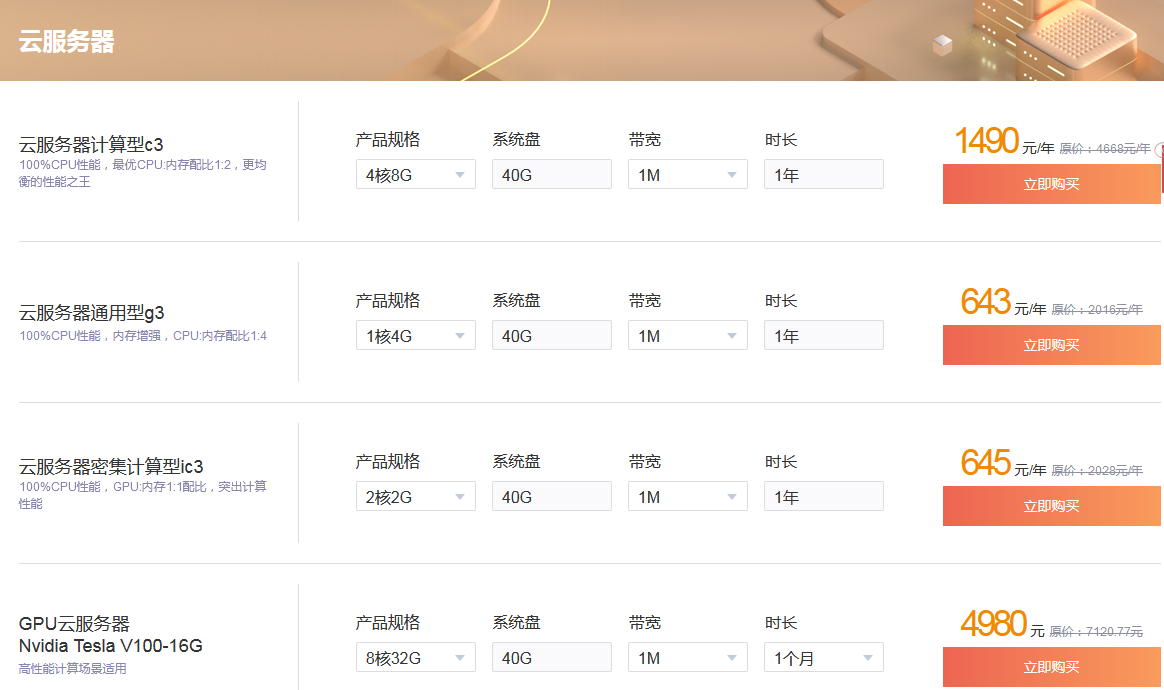Open 产品规格 dropdown for 计算型c3 server
This screenshot has width=1164, height=690.
[415, 175]
